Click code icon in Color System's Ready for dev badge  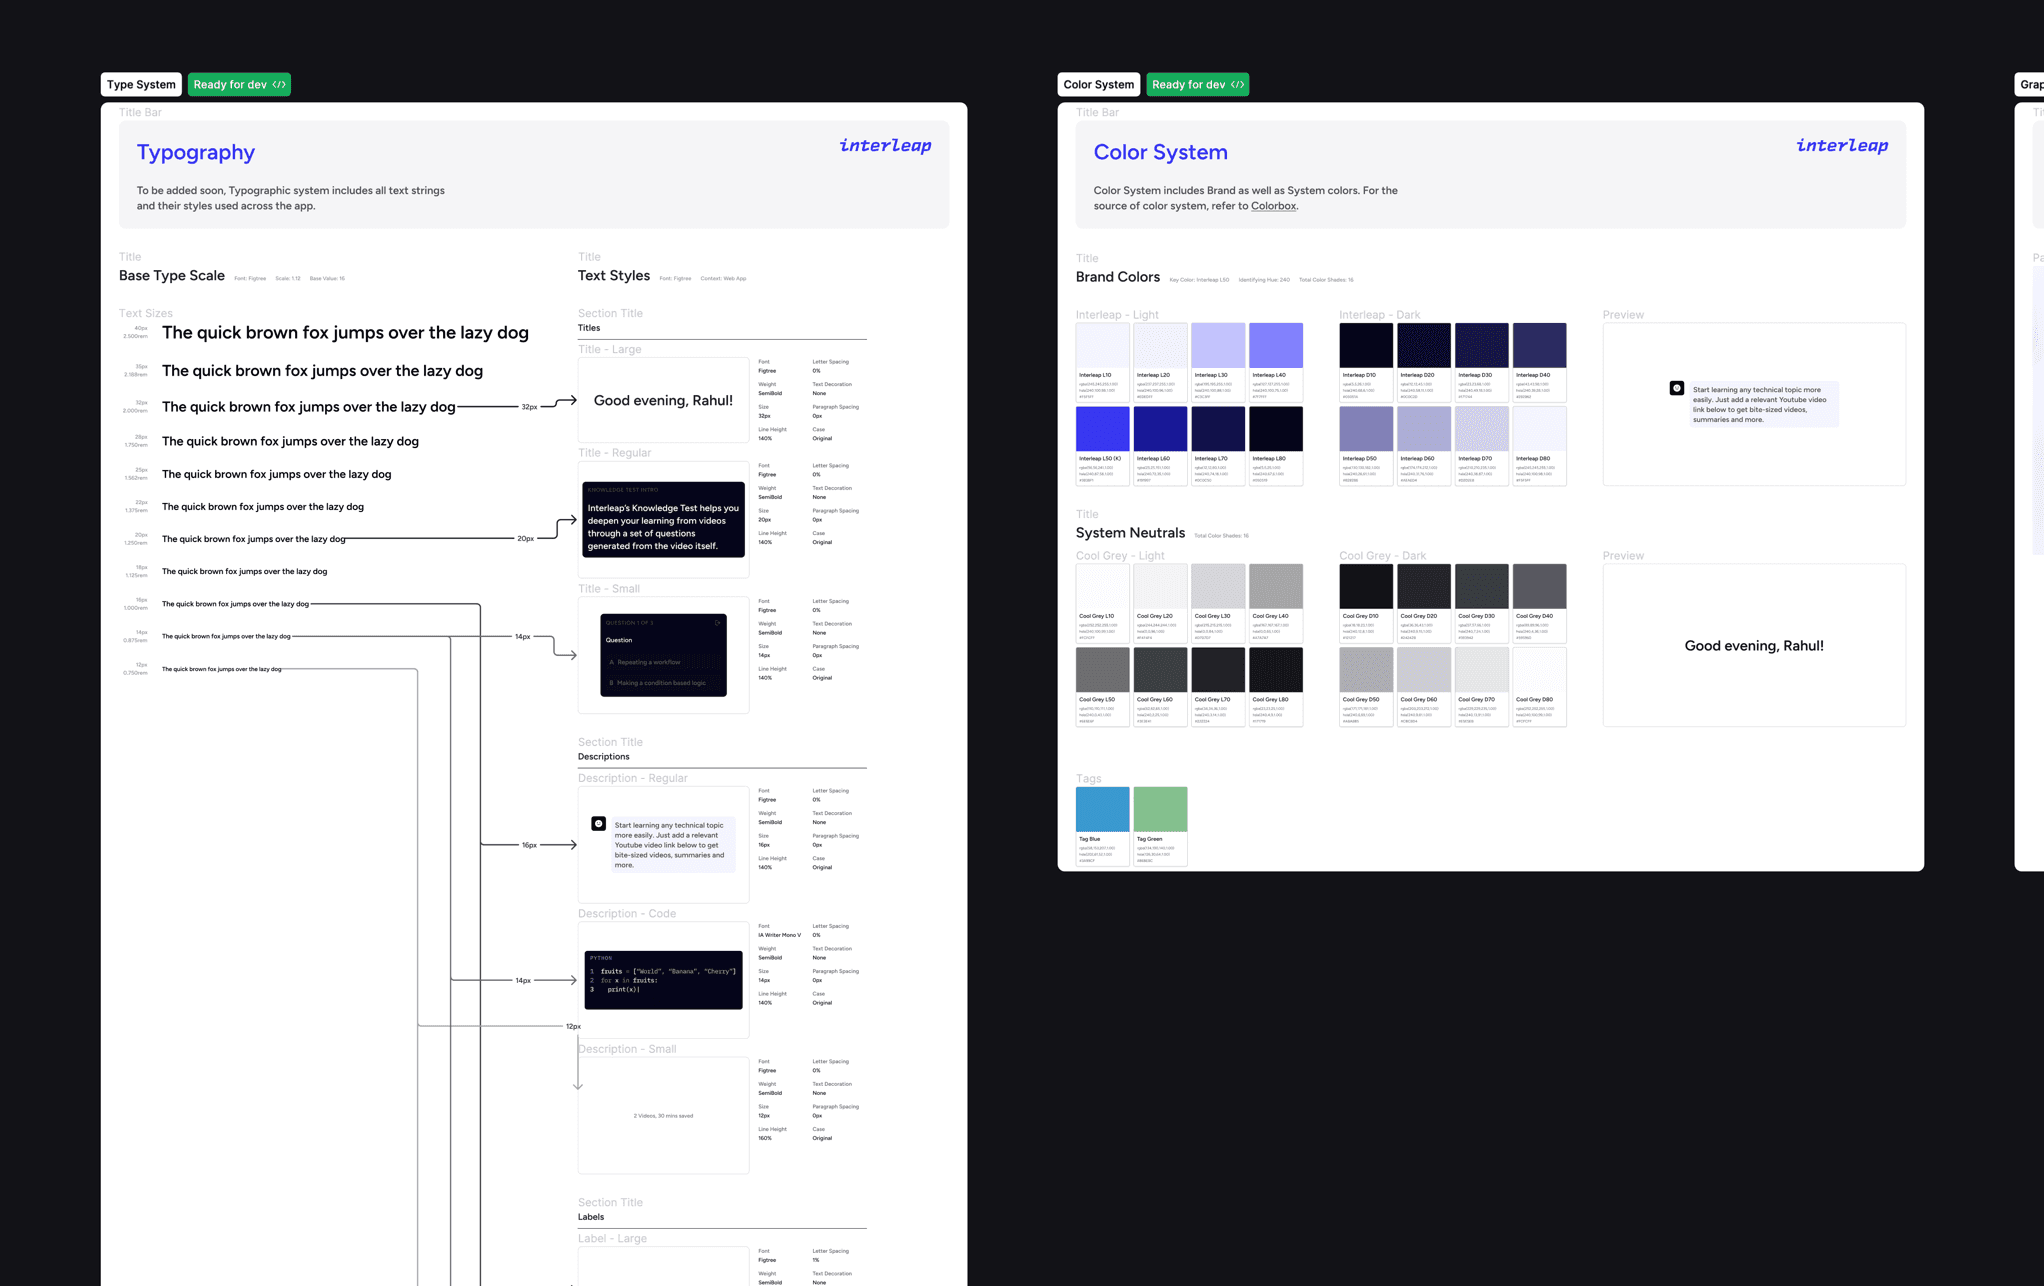tap(1237, 85)
